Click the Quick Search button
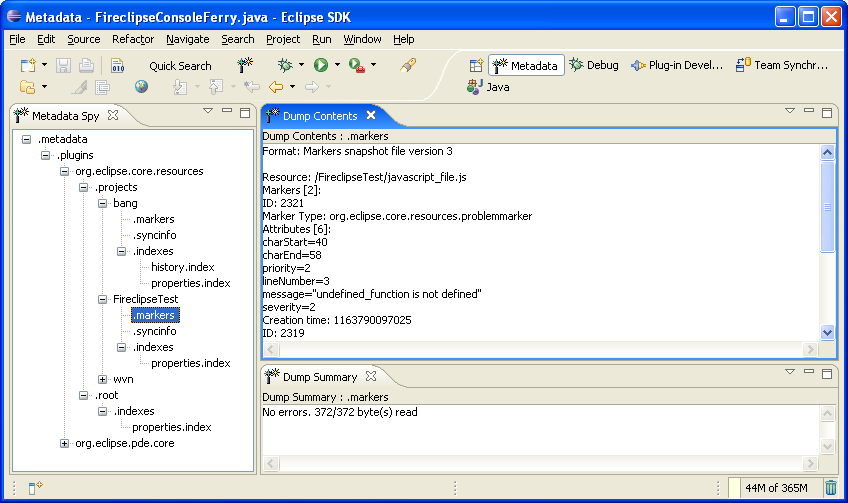Image resolution: width=848 pixels, height=503 pixels. tap(180, 65)
